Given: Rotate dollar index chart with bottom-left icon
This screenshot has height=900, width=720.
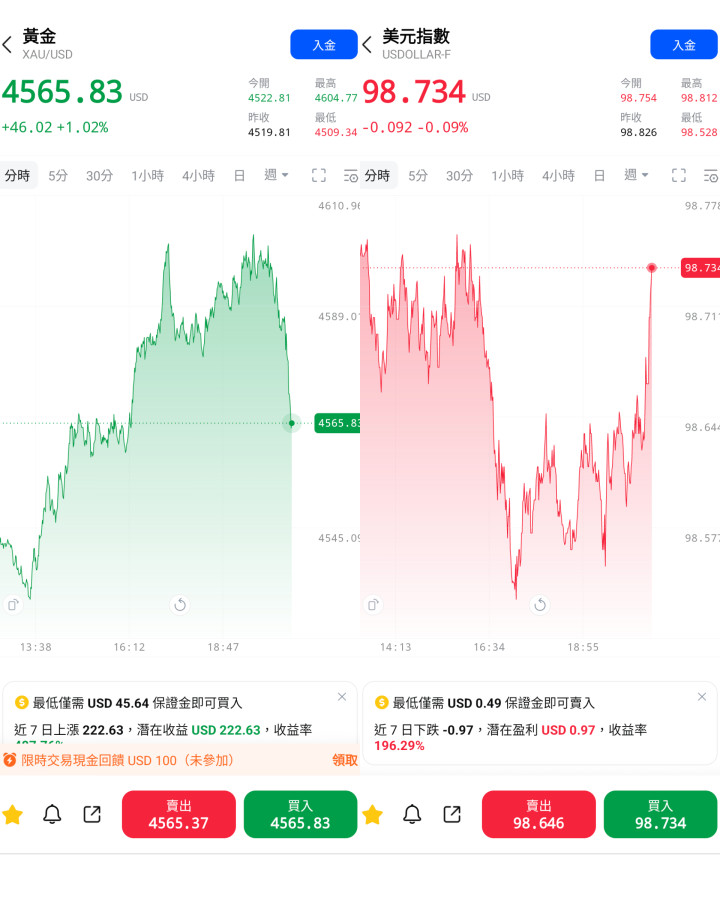Looking at the screenshot, I should [x=373, y=604].
